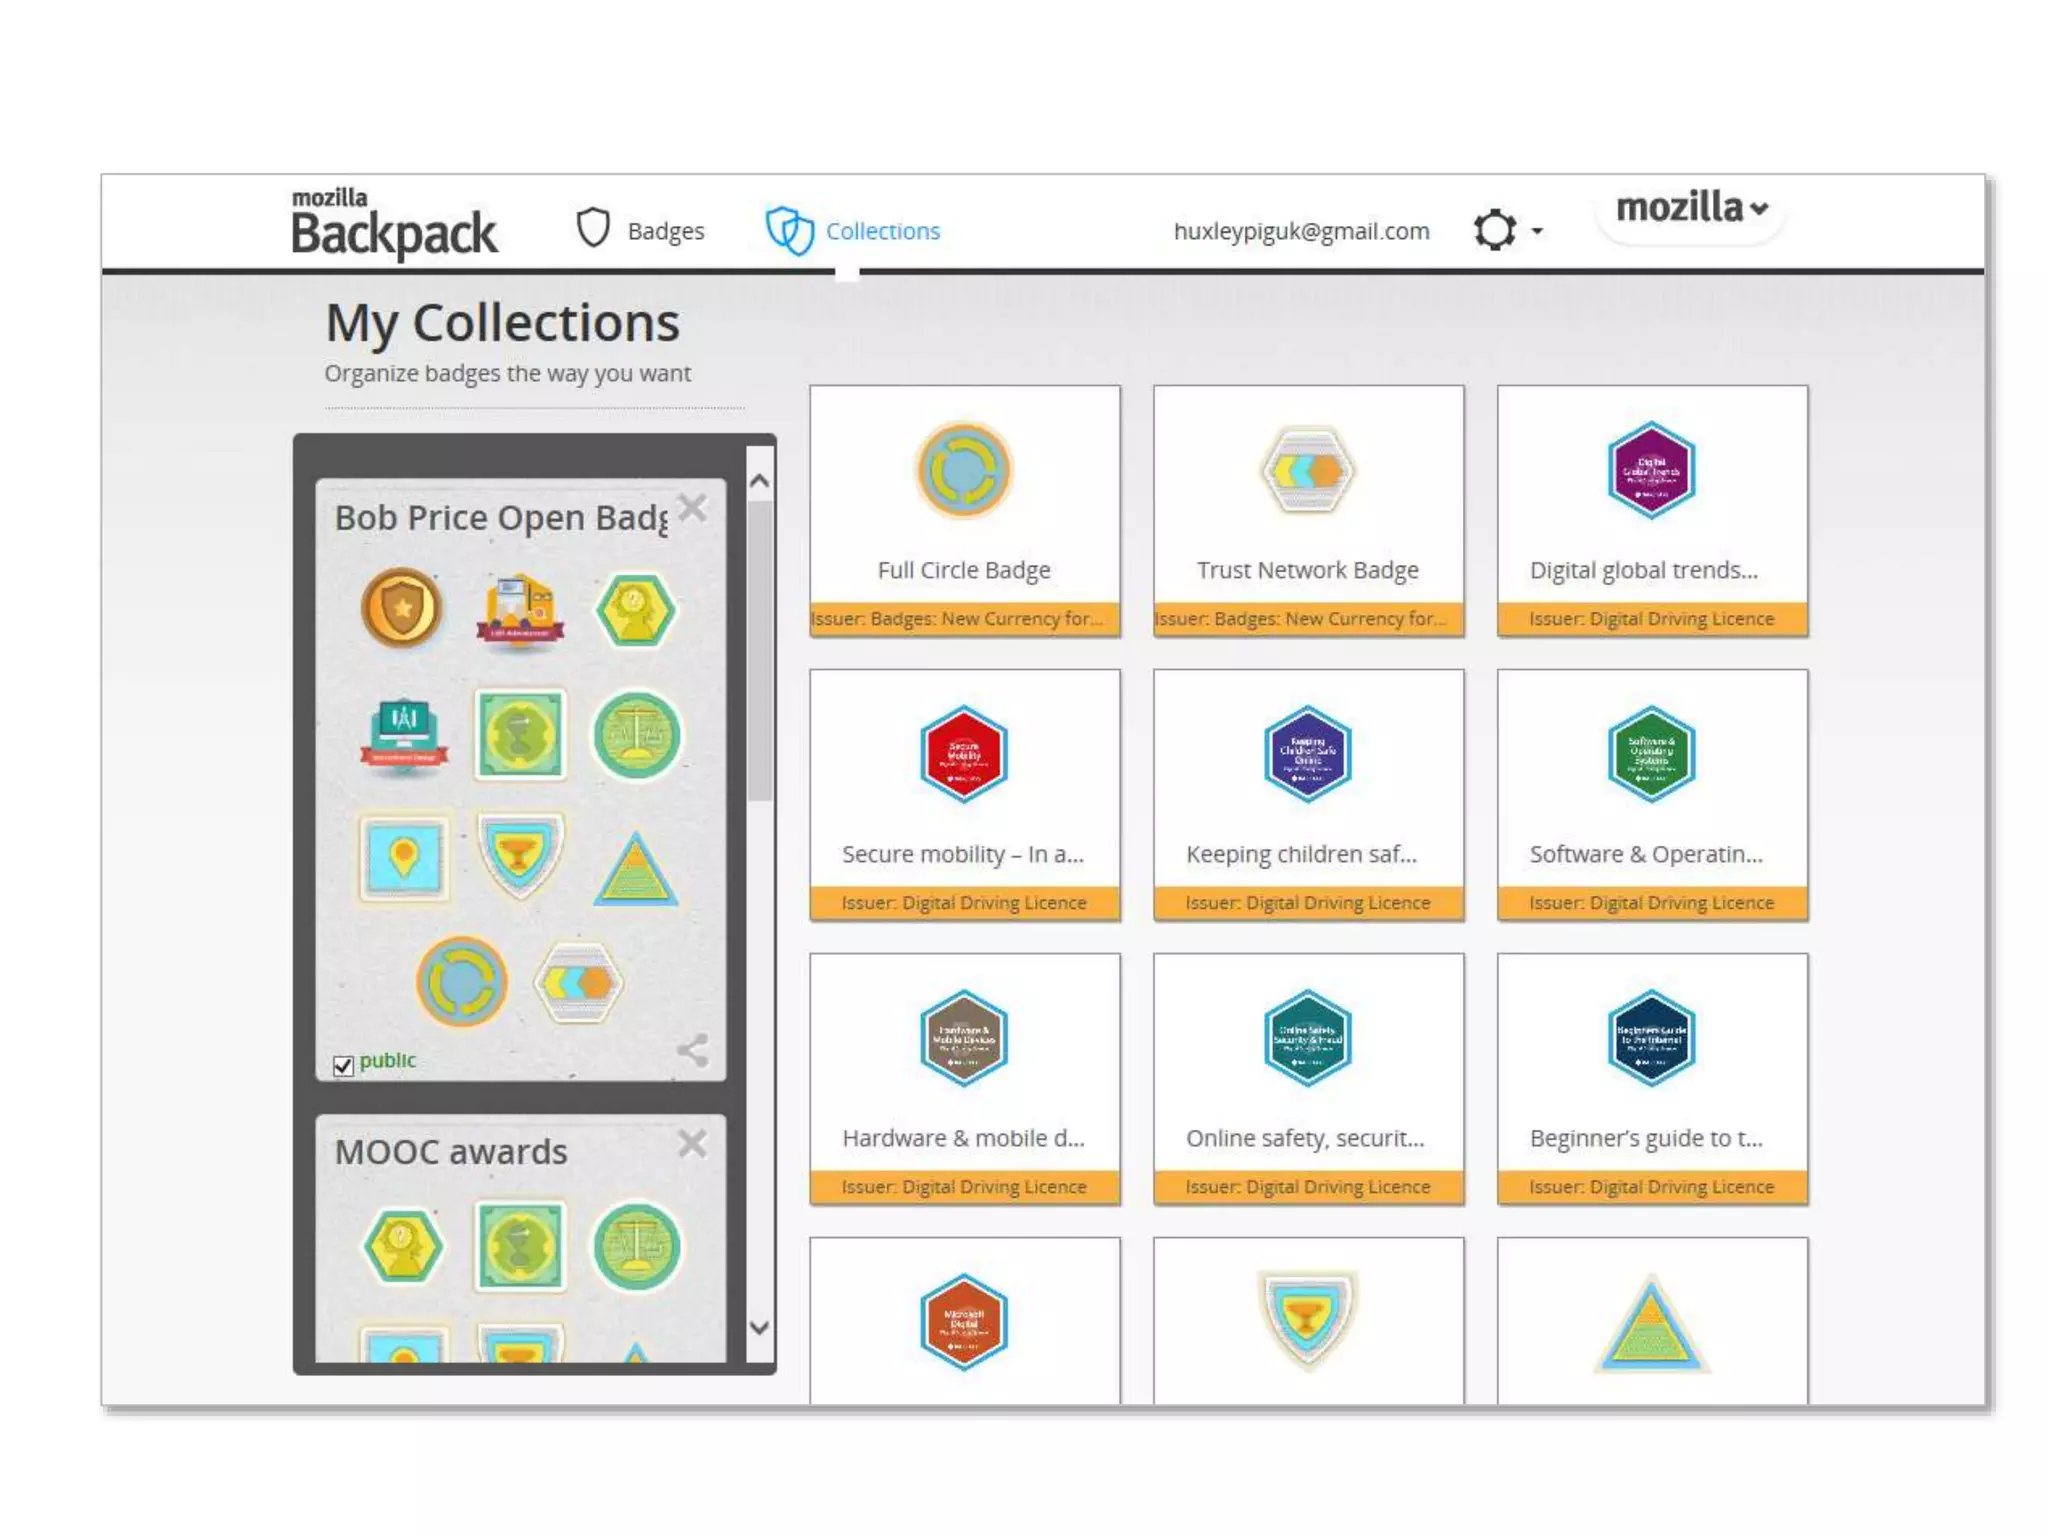Open the Badges tab
The width and height of the screenshot is (2048, 1536).
click(x=665, y=231)
